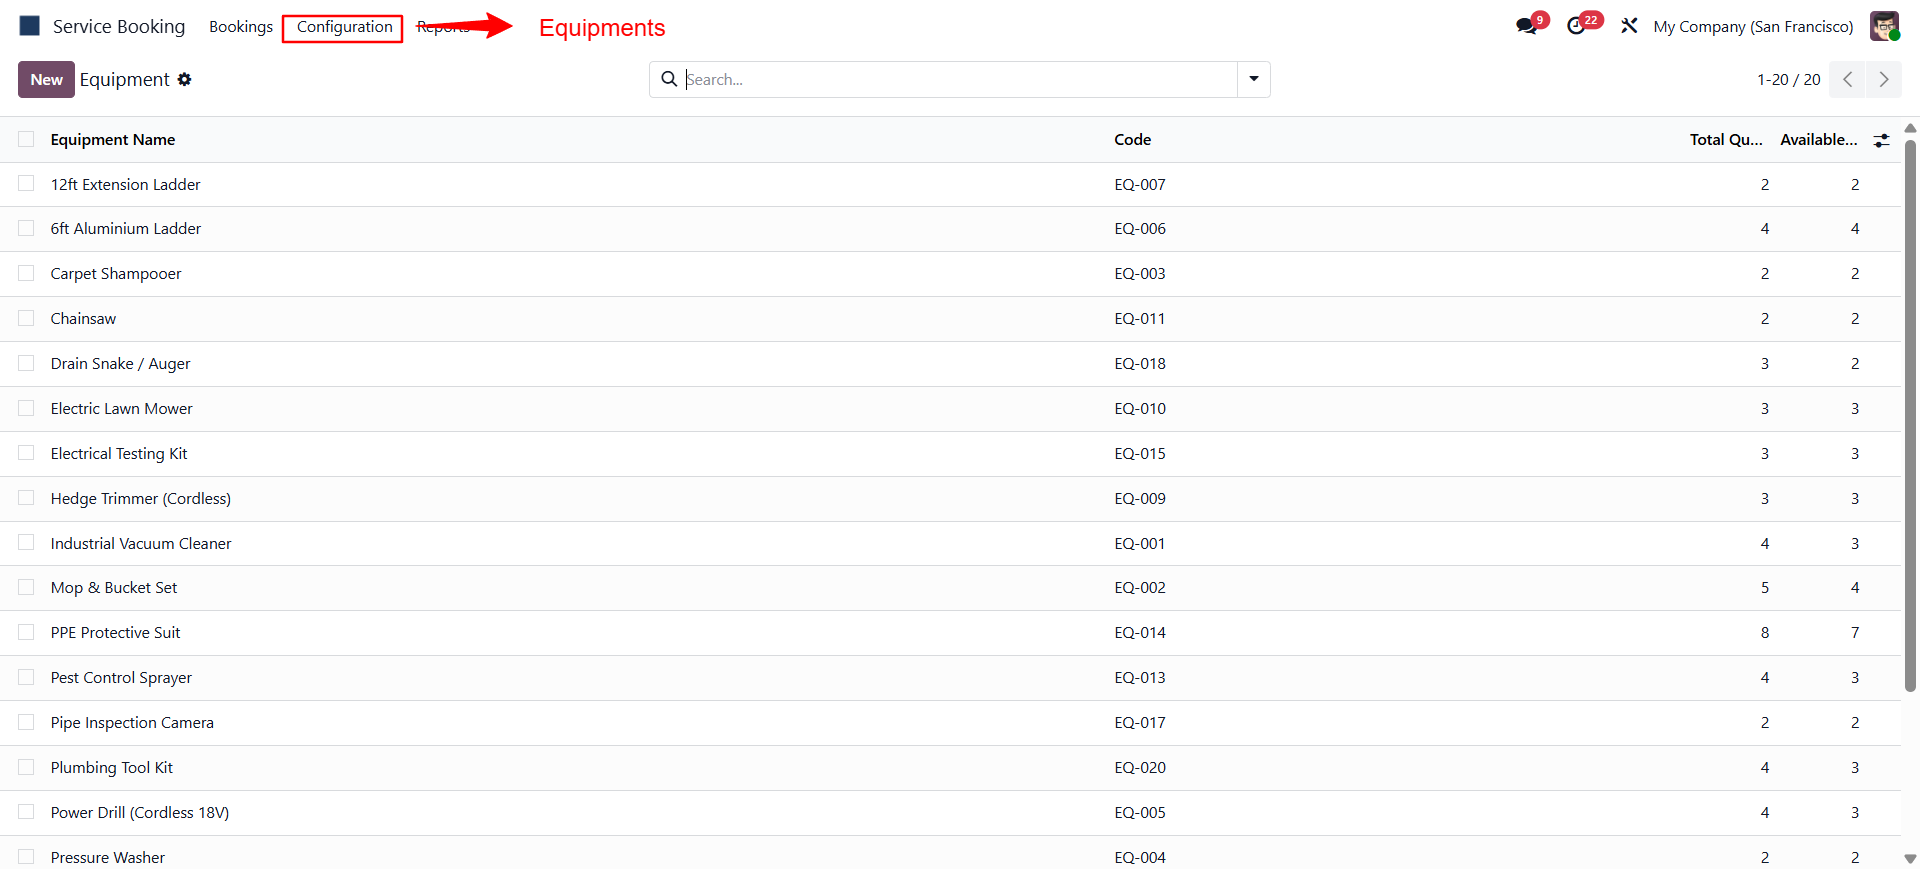Image resolution: width=1920 pixels, height=869 pixels.
Task: Open the Electric Lawn Mower record
Action: (121, 409)
